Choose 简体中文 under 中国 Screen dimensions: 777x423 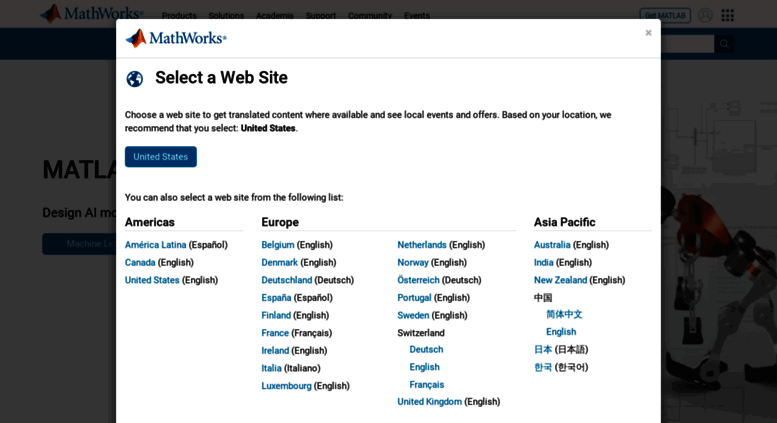pos(564,314)
